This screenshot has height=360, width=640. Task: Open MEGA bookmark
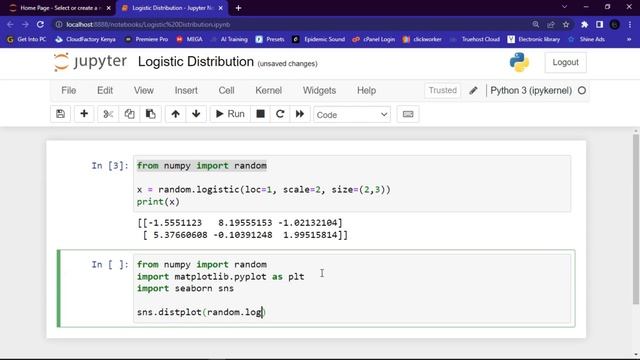click(x=190, y=39)
